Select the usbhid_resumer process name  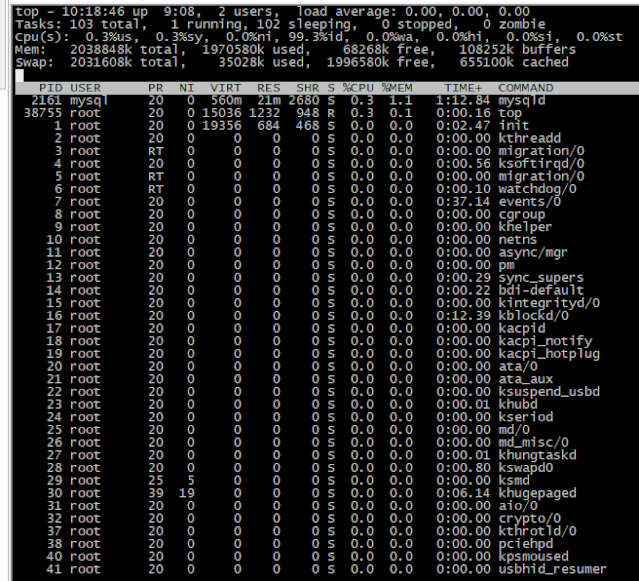pyautogui.click(x=552, y=569)
